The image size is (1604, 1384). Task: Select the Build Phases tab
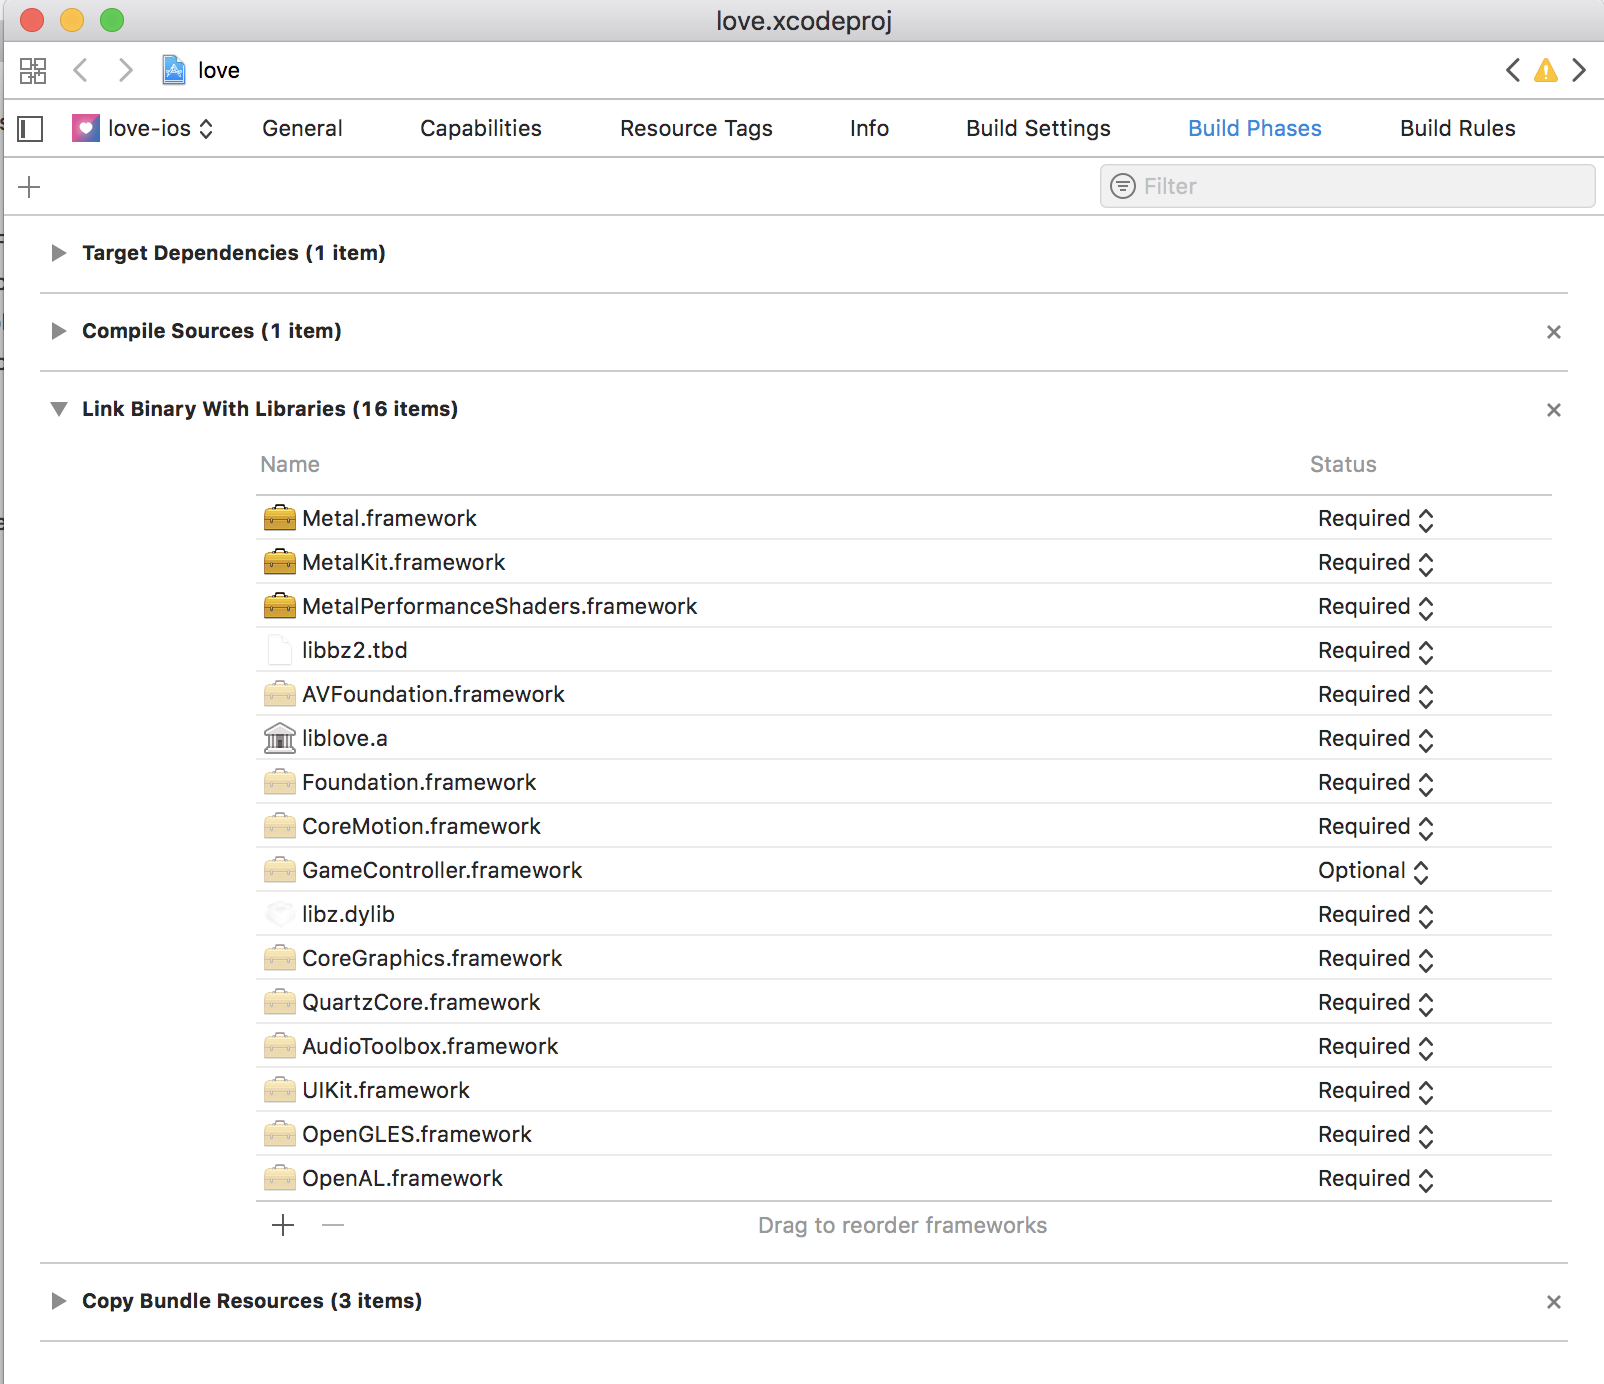point(1255,128)
